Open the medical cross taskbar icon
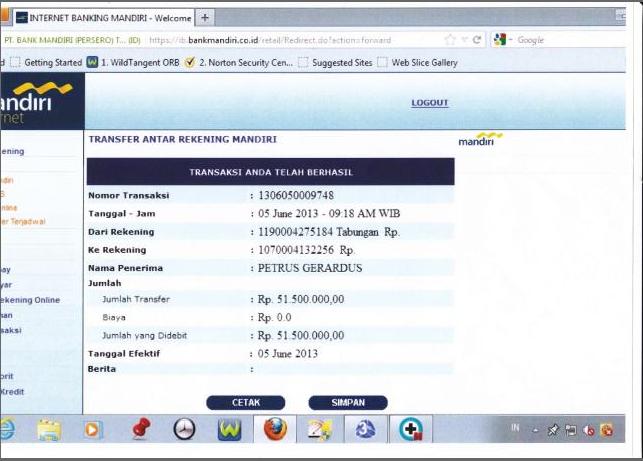This screenshot has width=643, height=461. (x=410, y=430)
